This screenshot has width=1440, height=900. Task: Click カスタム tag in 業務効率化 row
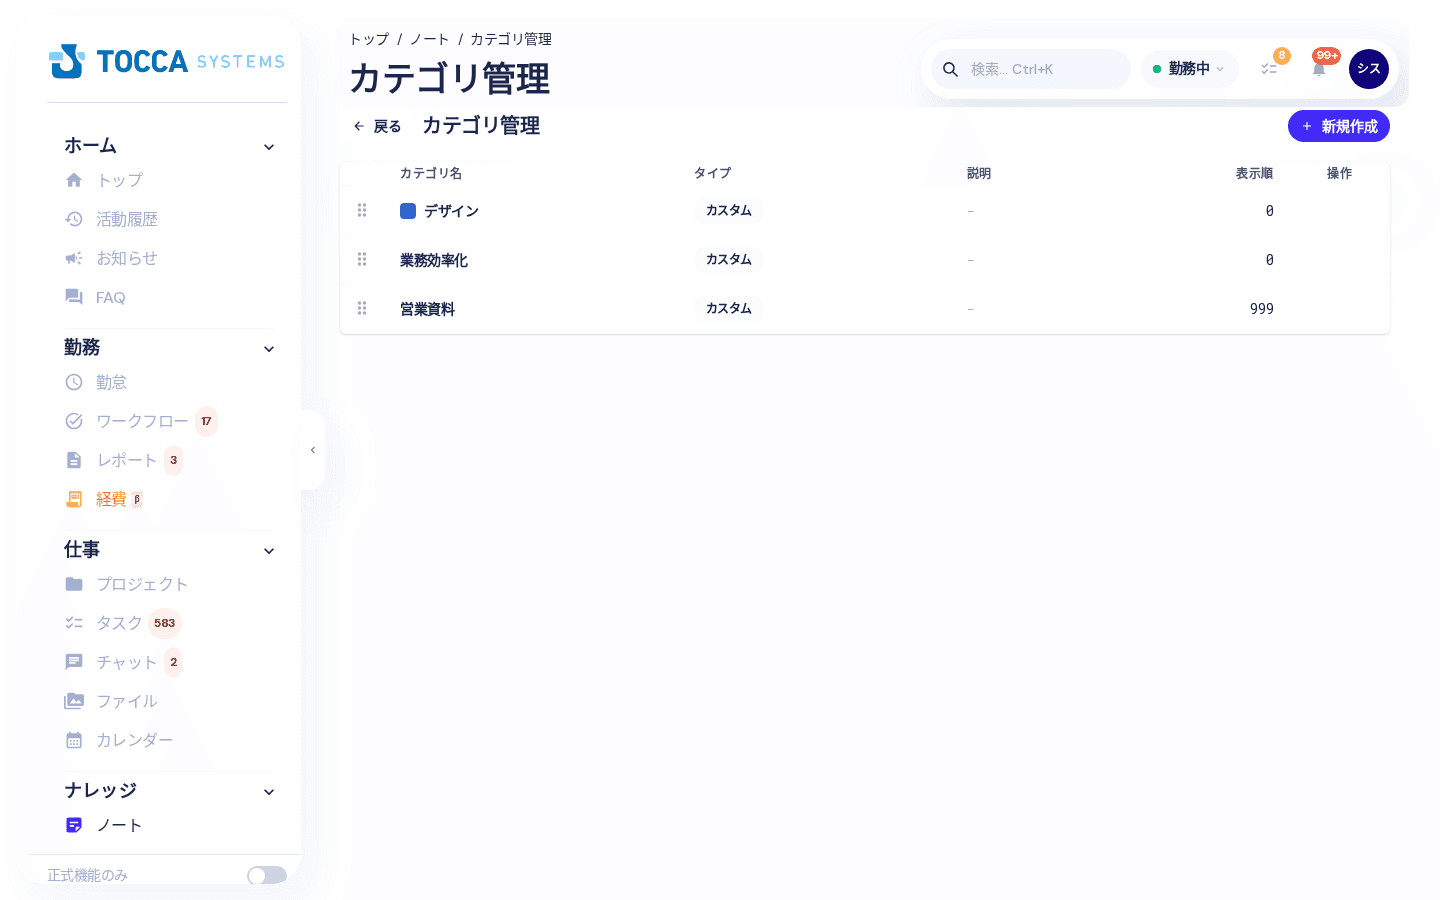[728, 259]
